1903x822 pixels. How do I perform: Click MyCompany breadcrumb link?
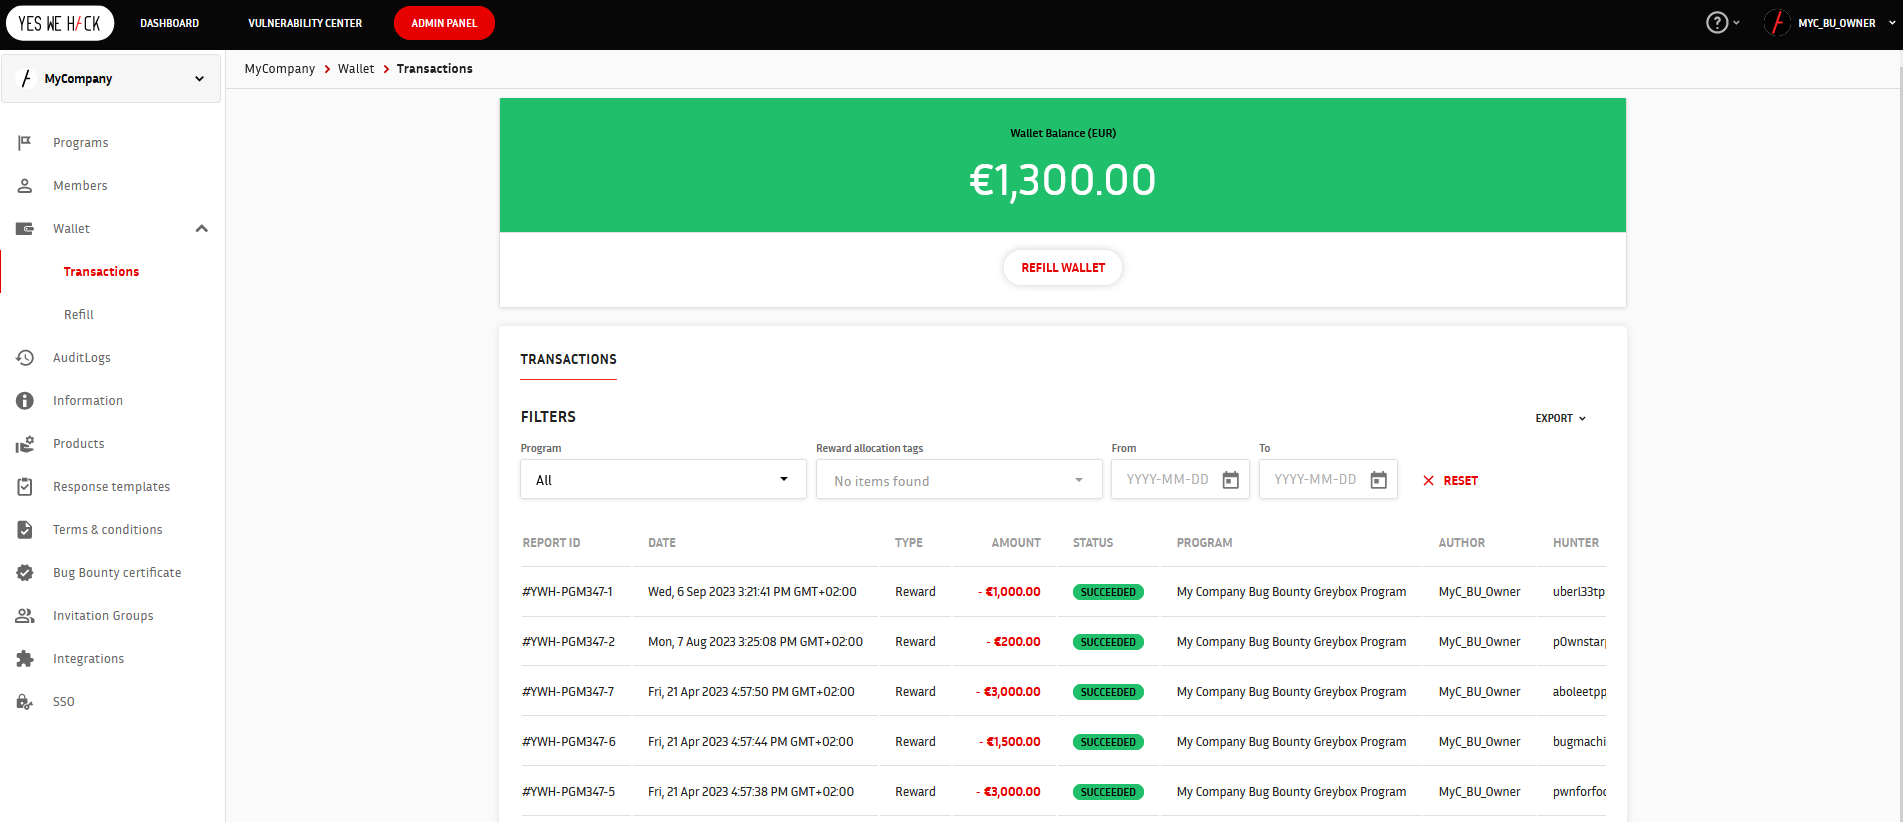tap(280, 69)
